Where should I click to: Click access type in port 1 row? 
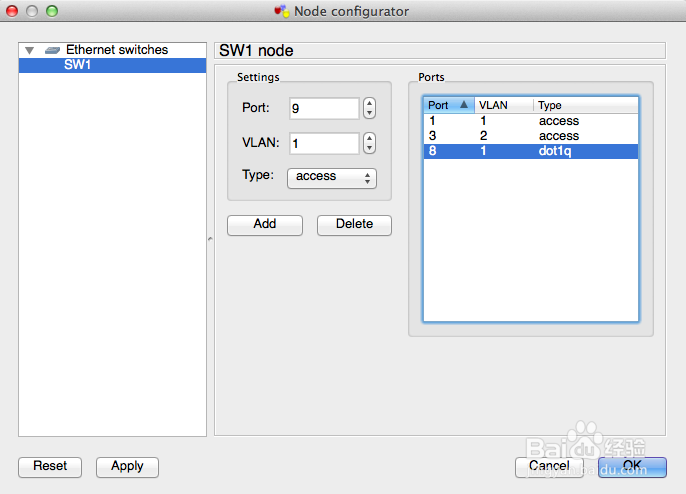click(559, 121)
